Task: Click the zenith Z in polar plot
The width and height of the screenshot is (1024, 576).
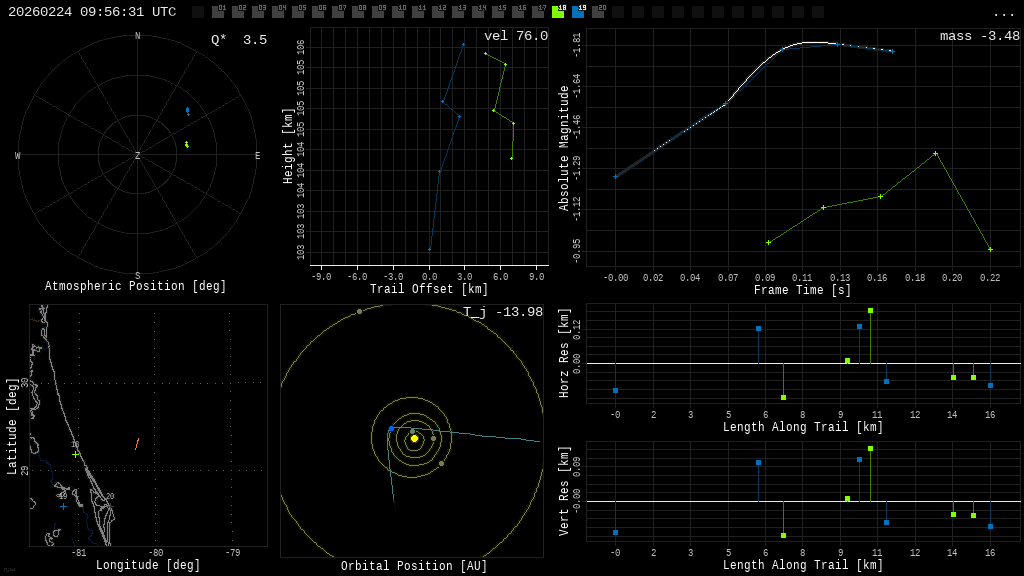Action: (x=137, y=155)
